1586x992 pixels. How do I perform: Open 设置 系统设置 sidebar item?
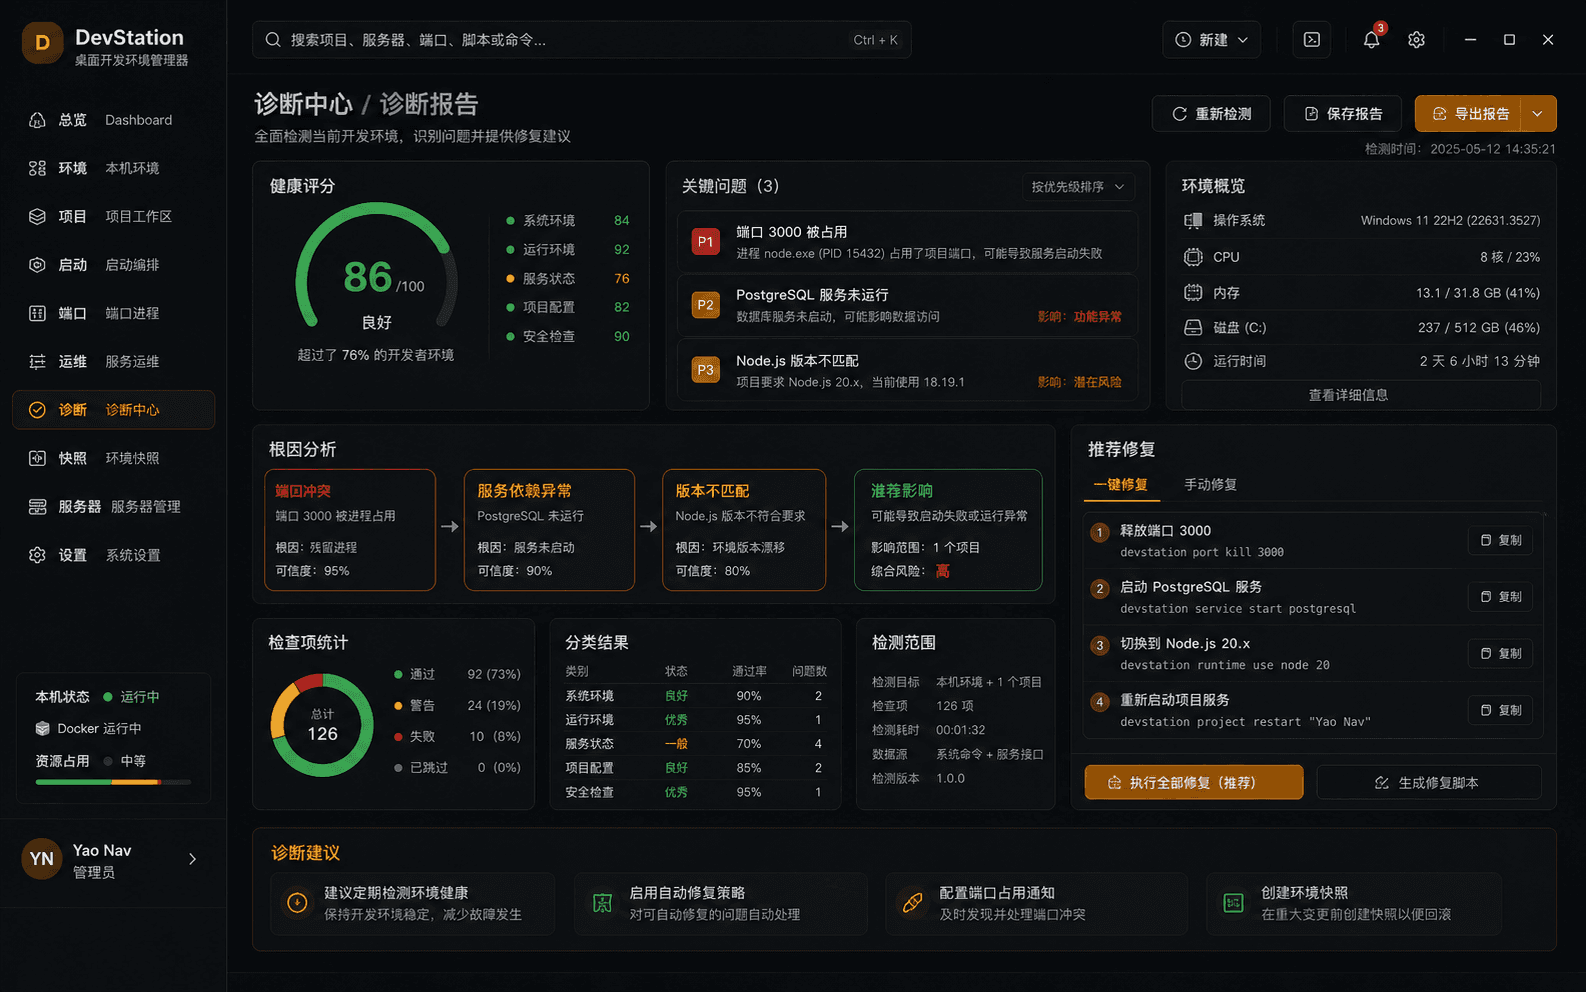[x=113, y=555]
